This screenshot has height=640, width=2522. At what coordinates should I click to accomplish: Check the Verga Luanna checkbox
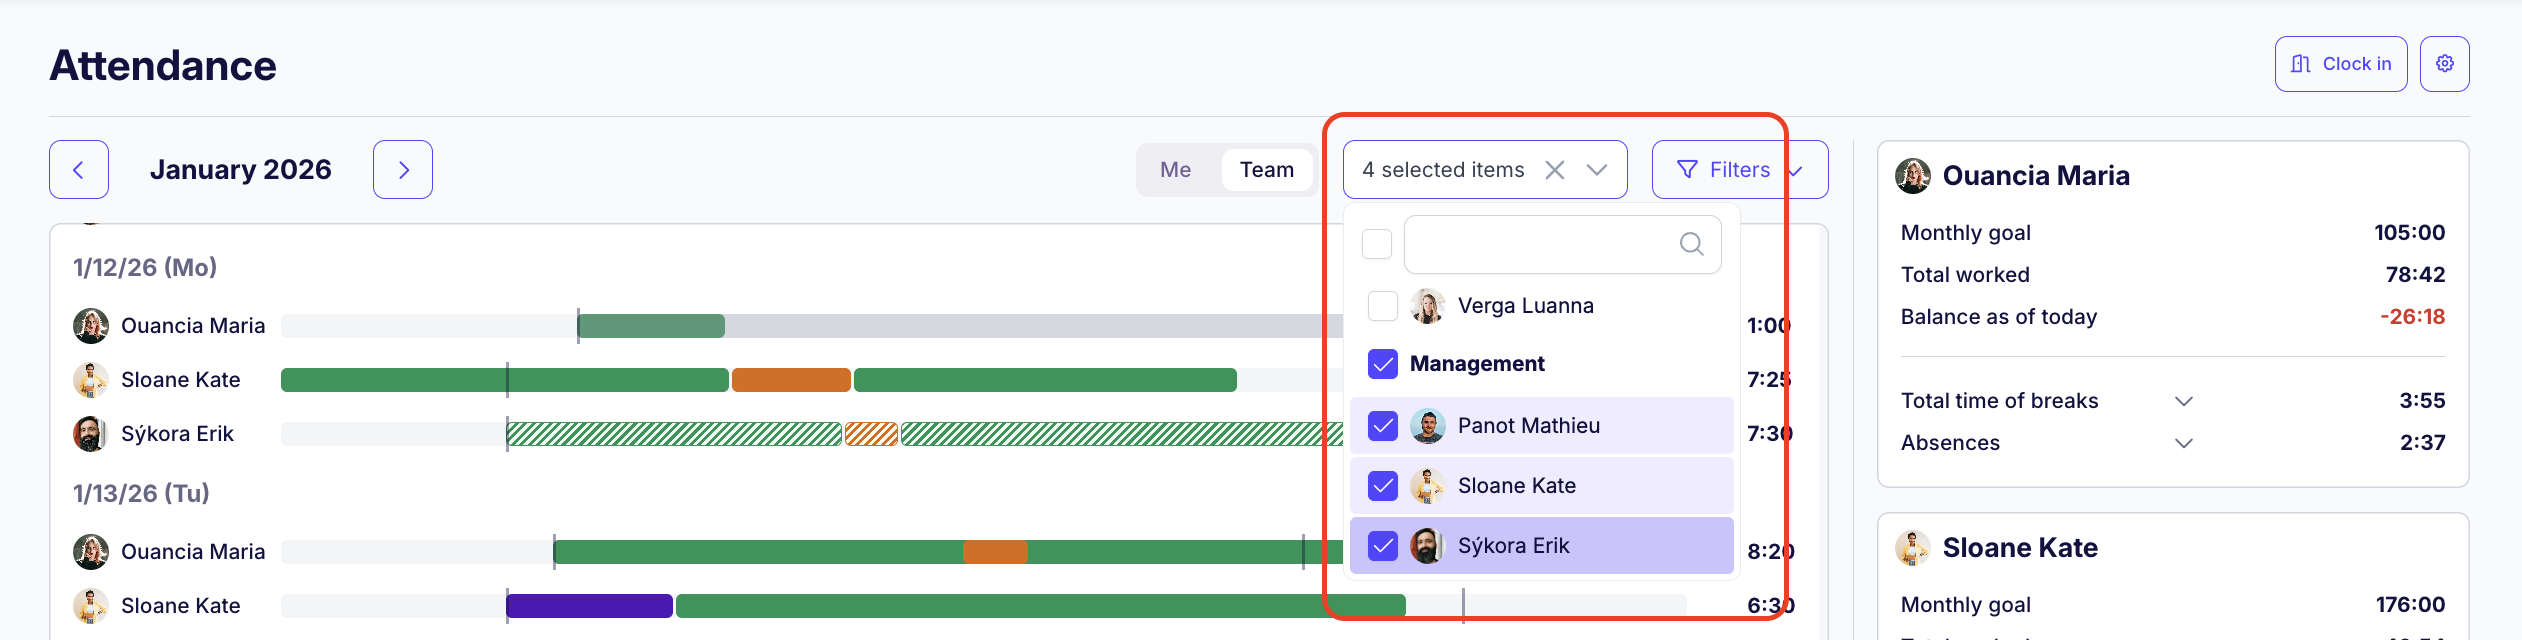[1382, 306]
